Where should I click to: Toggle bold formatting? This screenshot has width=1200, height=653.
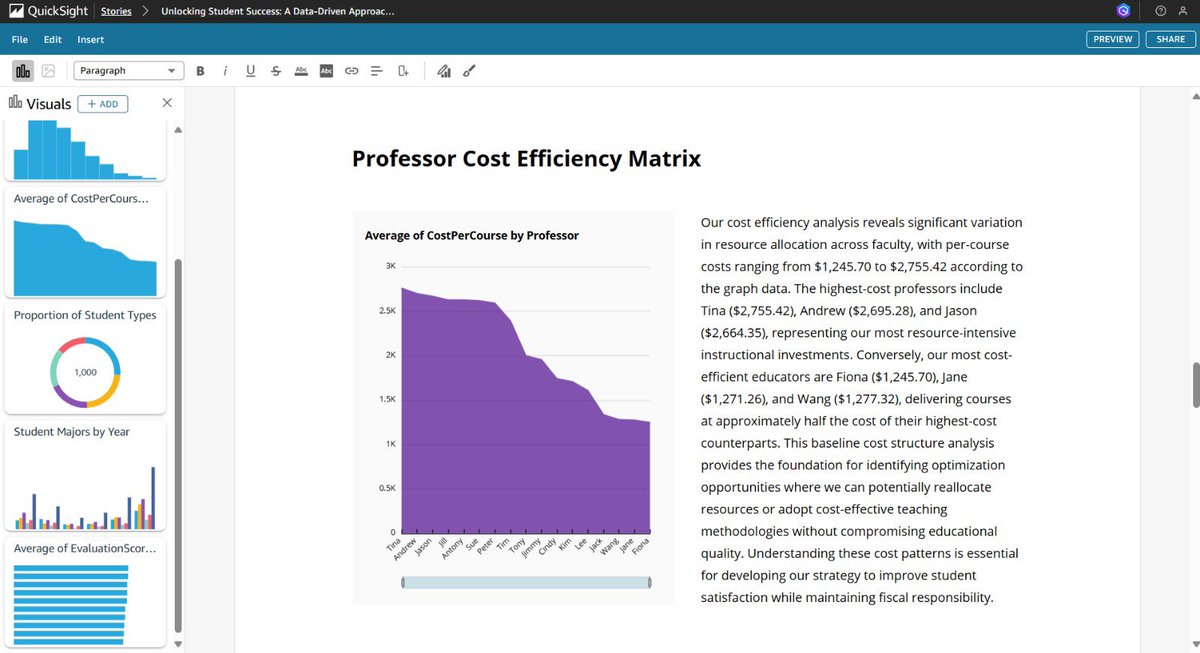[200, 71]
